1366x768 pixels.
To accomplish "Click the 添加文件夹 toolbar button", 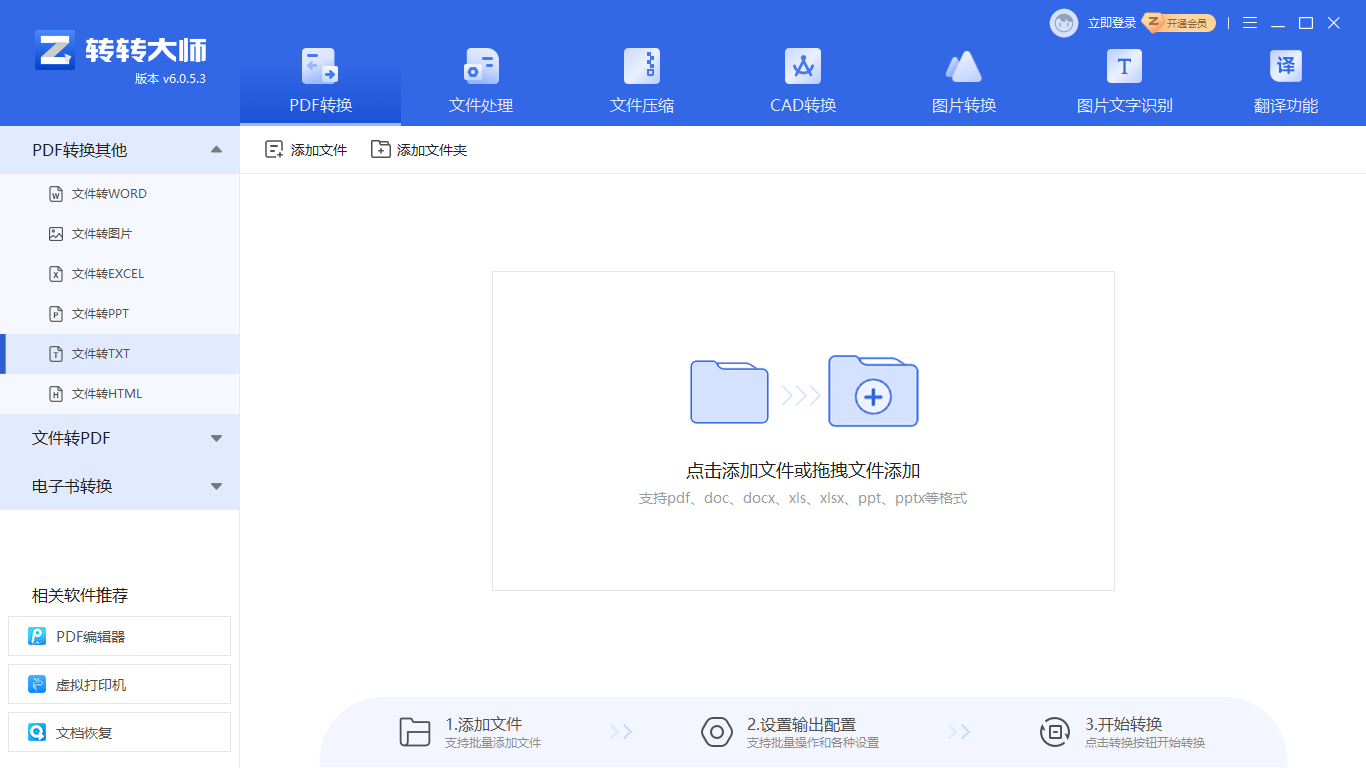I will tap(419, 150).
